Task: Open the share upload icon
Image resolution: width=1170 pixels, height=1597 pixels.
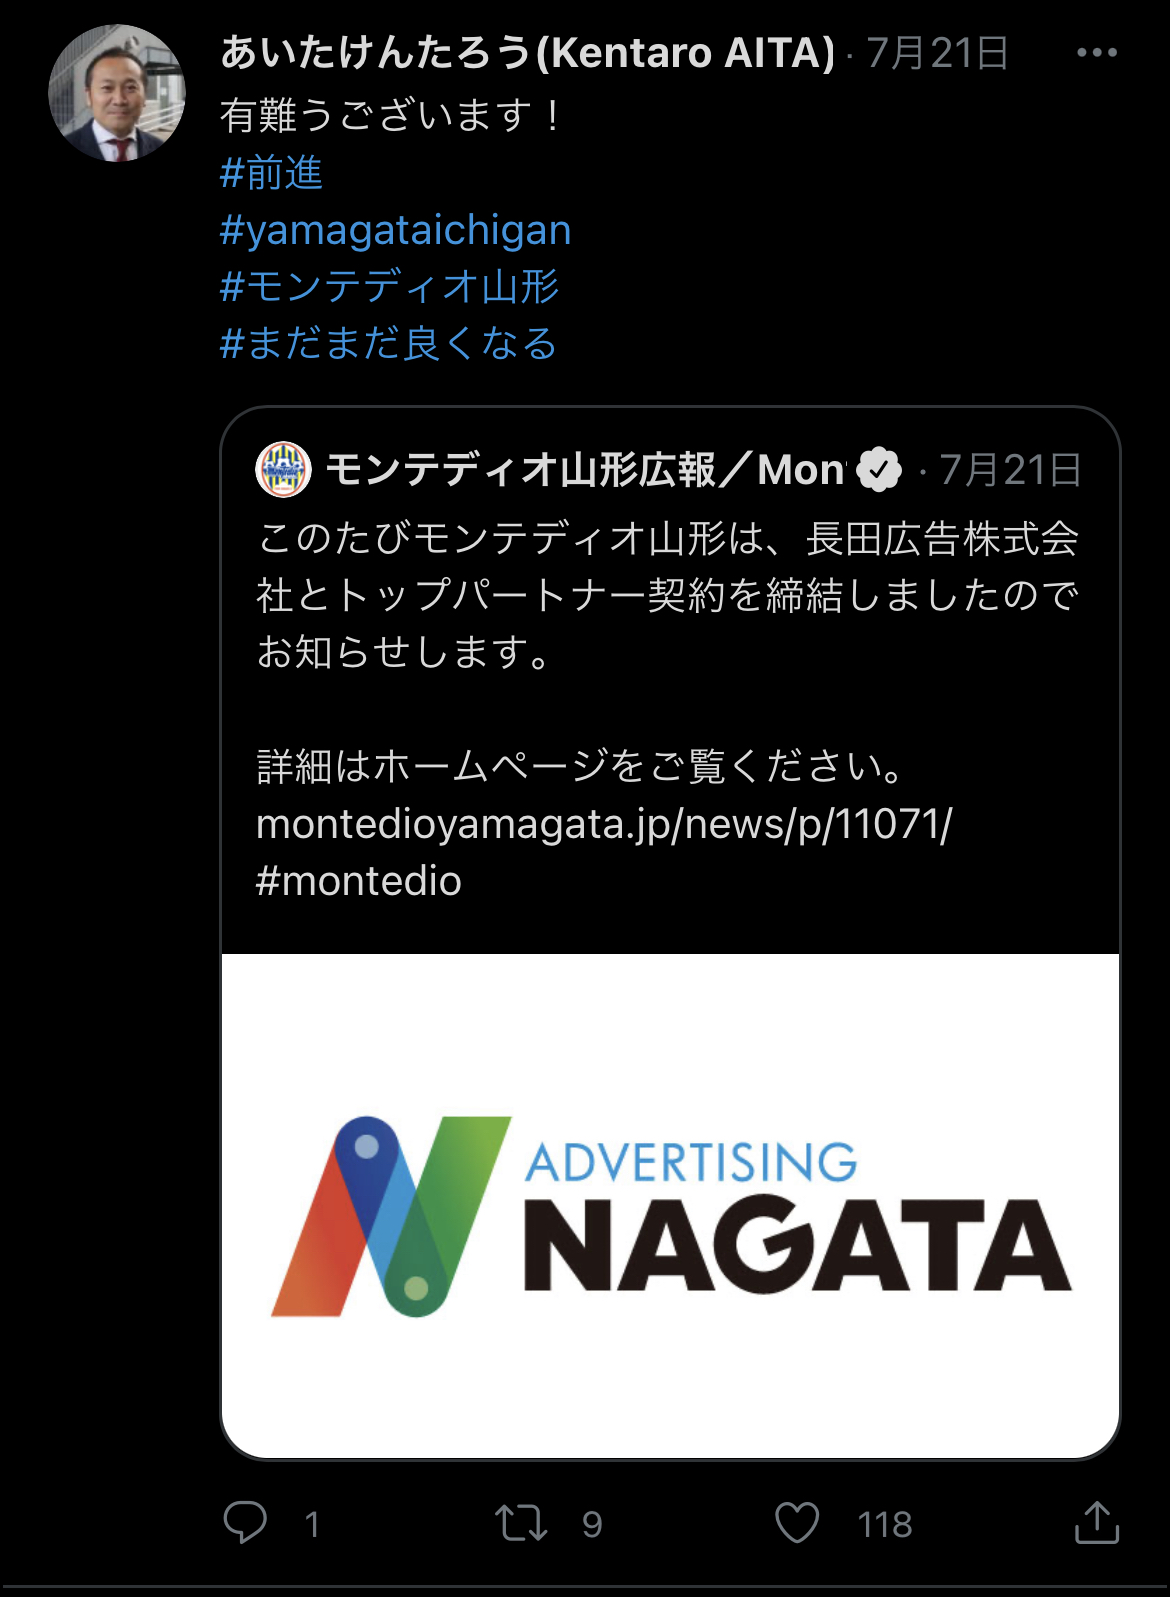Action: (x=1096, y=1522)
